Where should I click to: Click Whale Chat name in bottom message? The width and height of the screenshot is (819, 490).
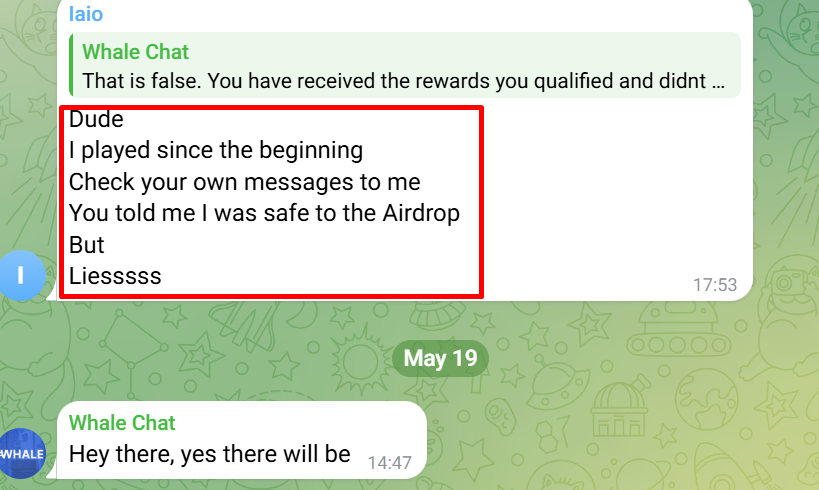point(122,423)
